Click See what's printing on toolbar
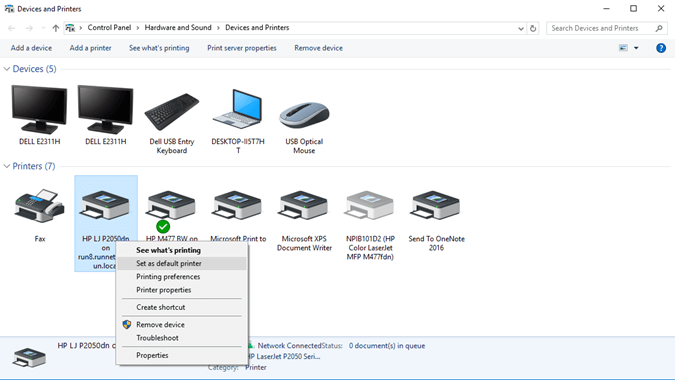This screenshot has width=675, height=380. (x=159, y=48)
